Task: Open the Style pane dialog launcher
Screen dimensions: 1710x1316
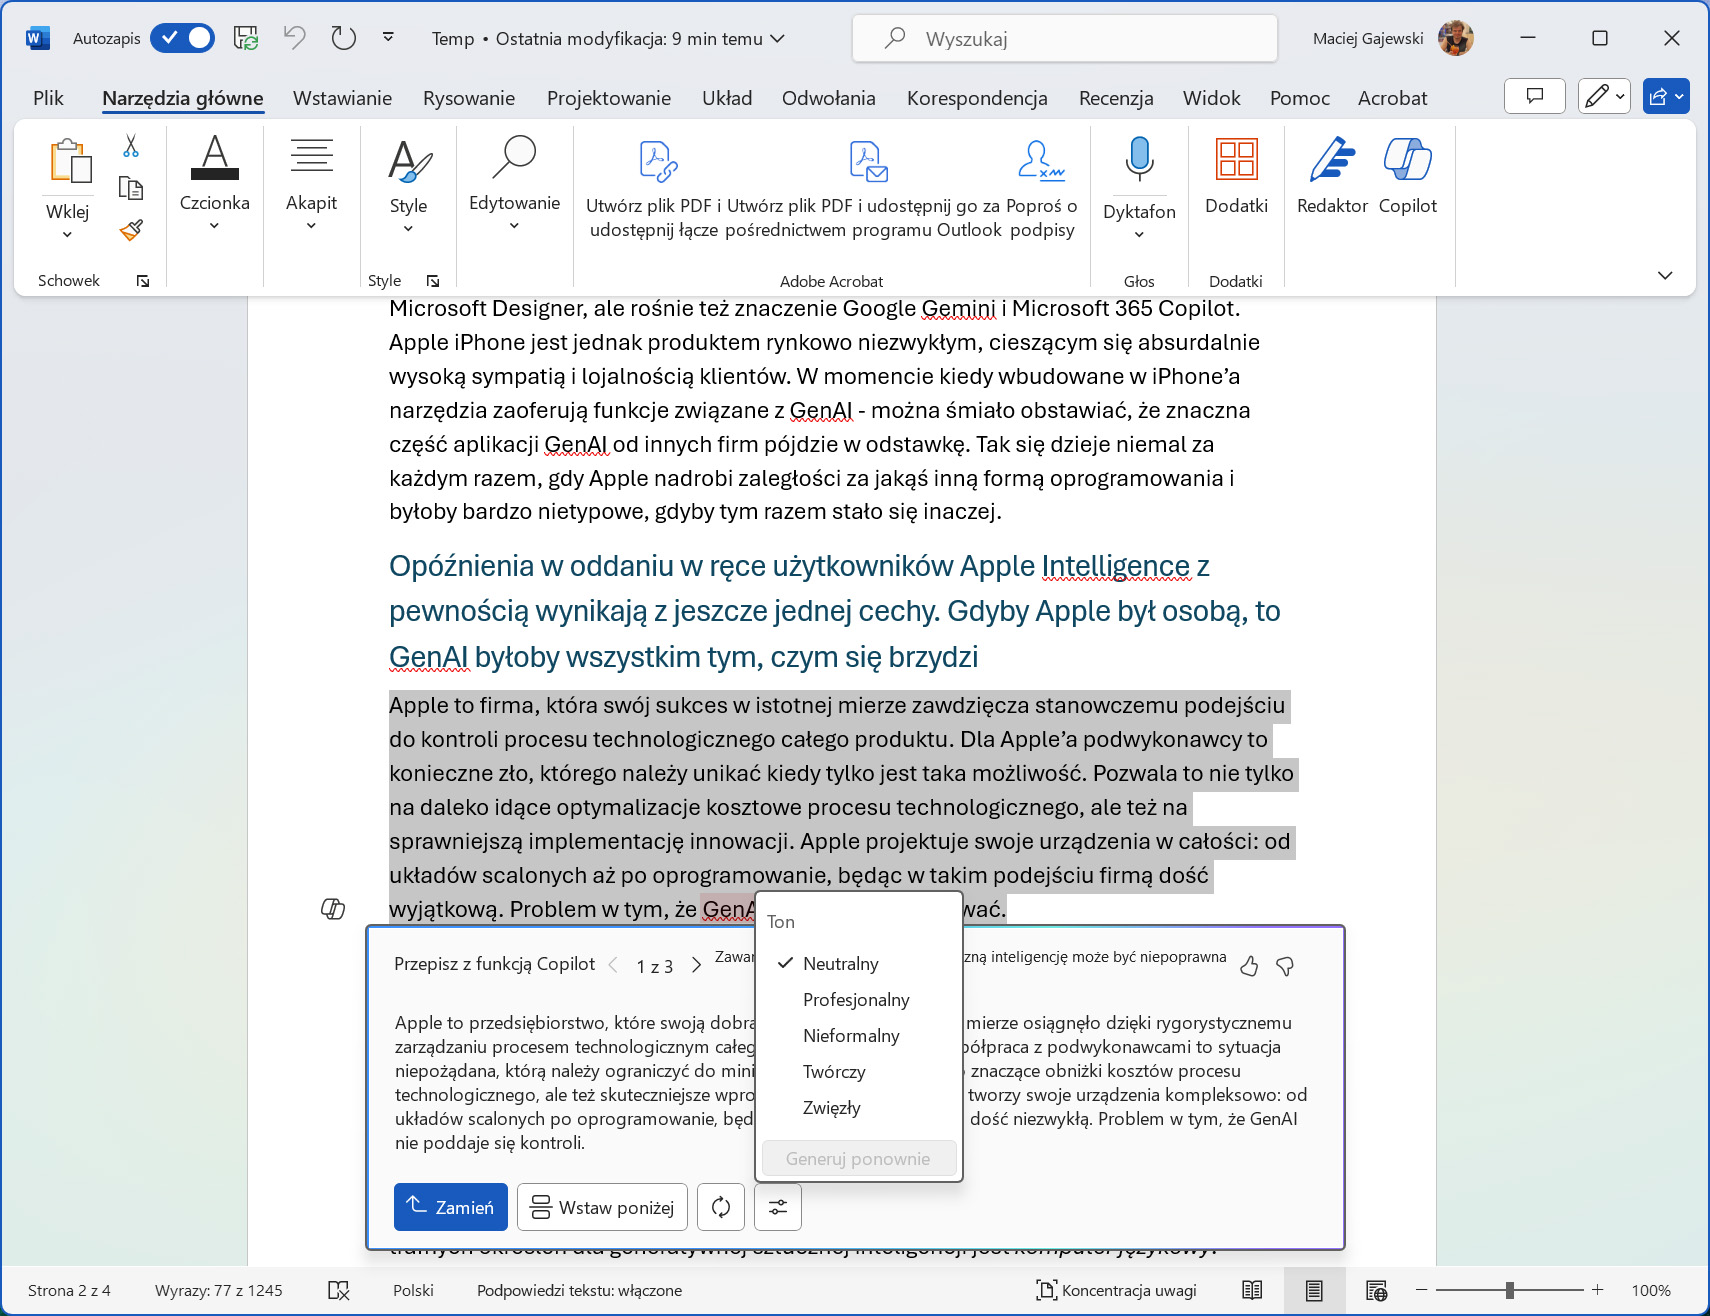Action: (x=433, y=282)
